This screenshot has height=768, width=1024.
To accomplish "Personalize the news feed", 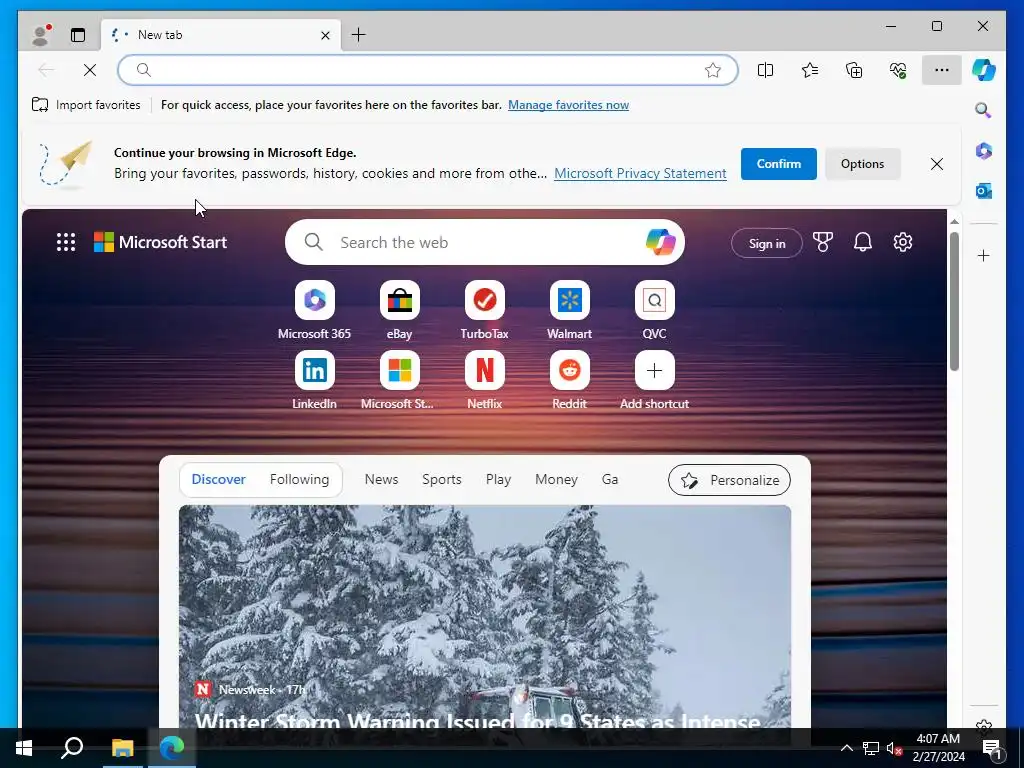I will click(x=729, y=480).
